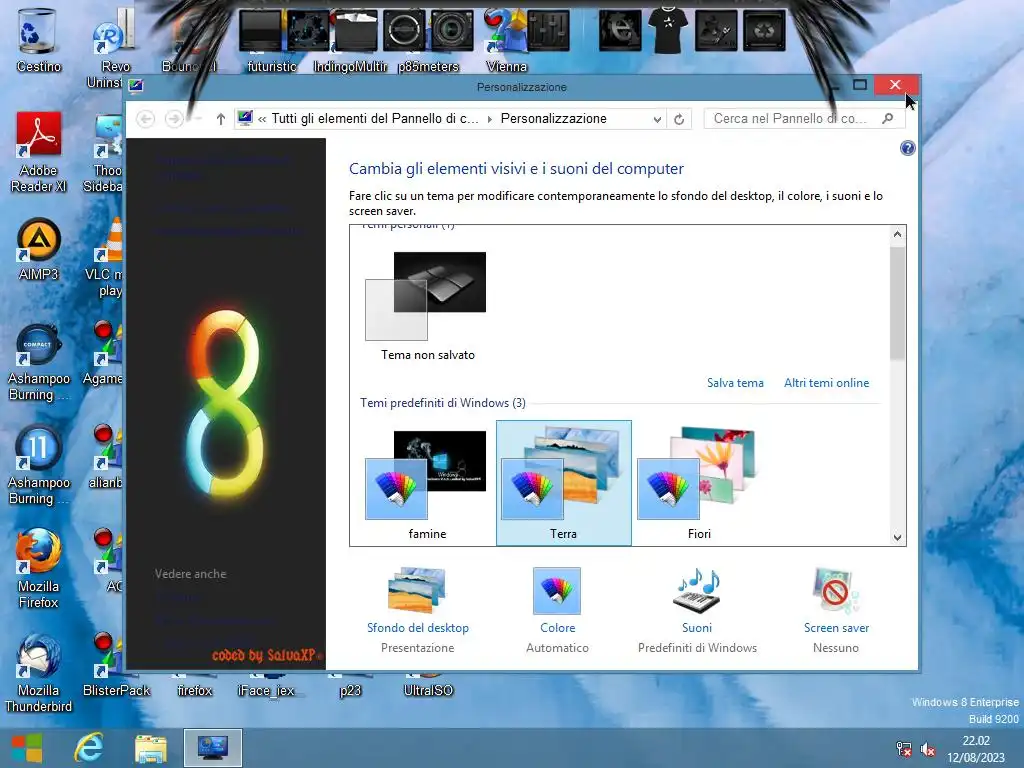Click the Personalizzazione breadcrumb segment
Viewport: 1024px width, 768px height.
pos(553,119)
